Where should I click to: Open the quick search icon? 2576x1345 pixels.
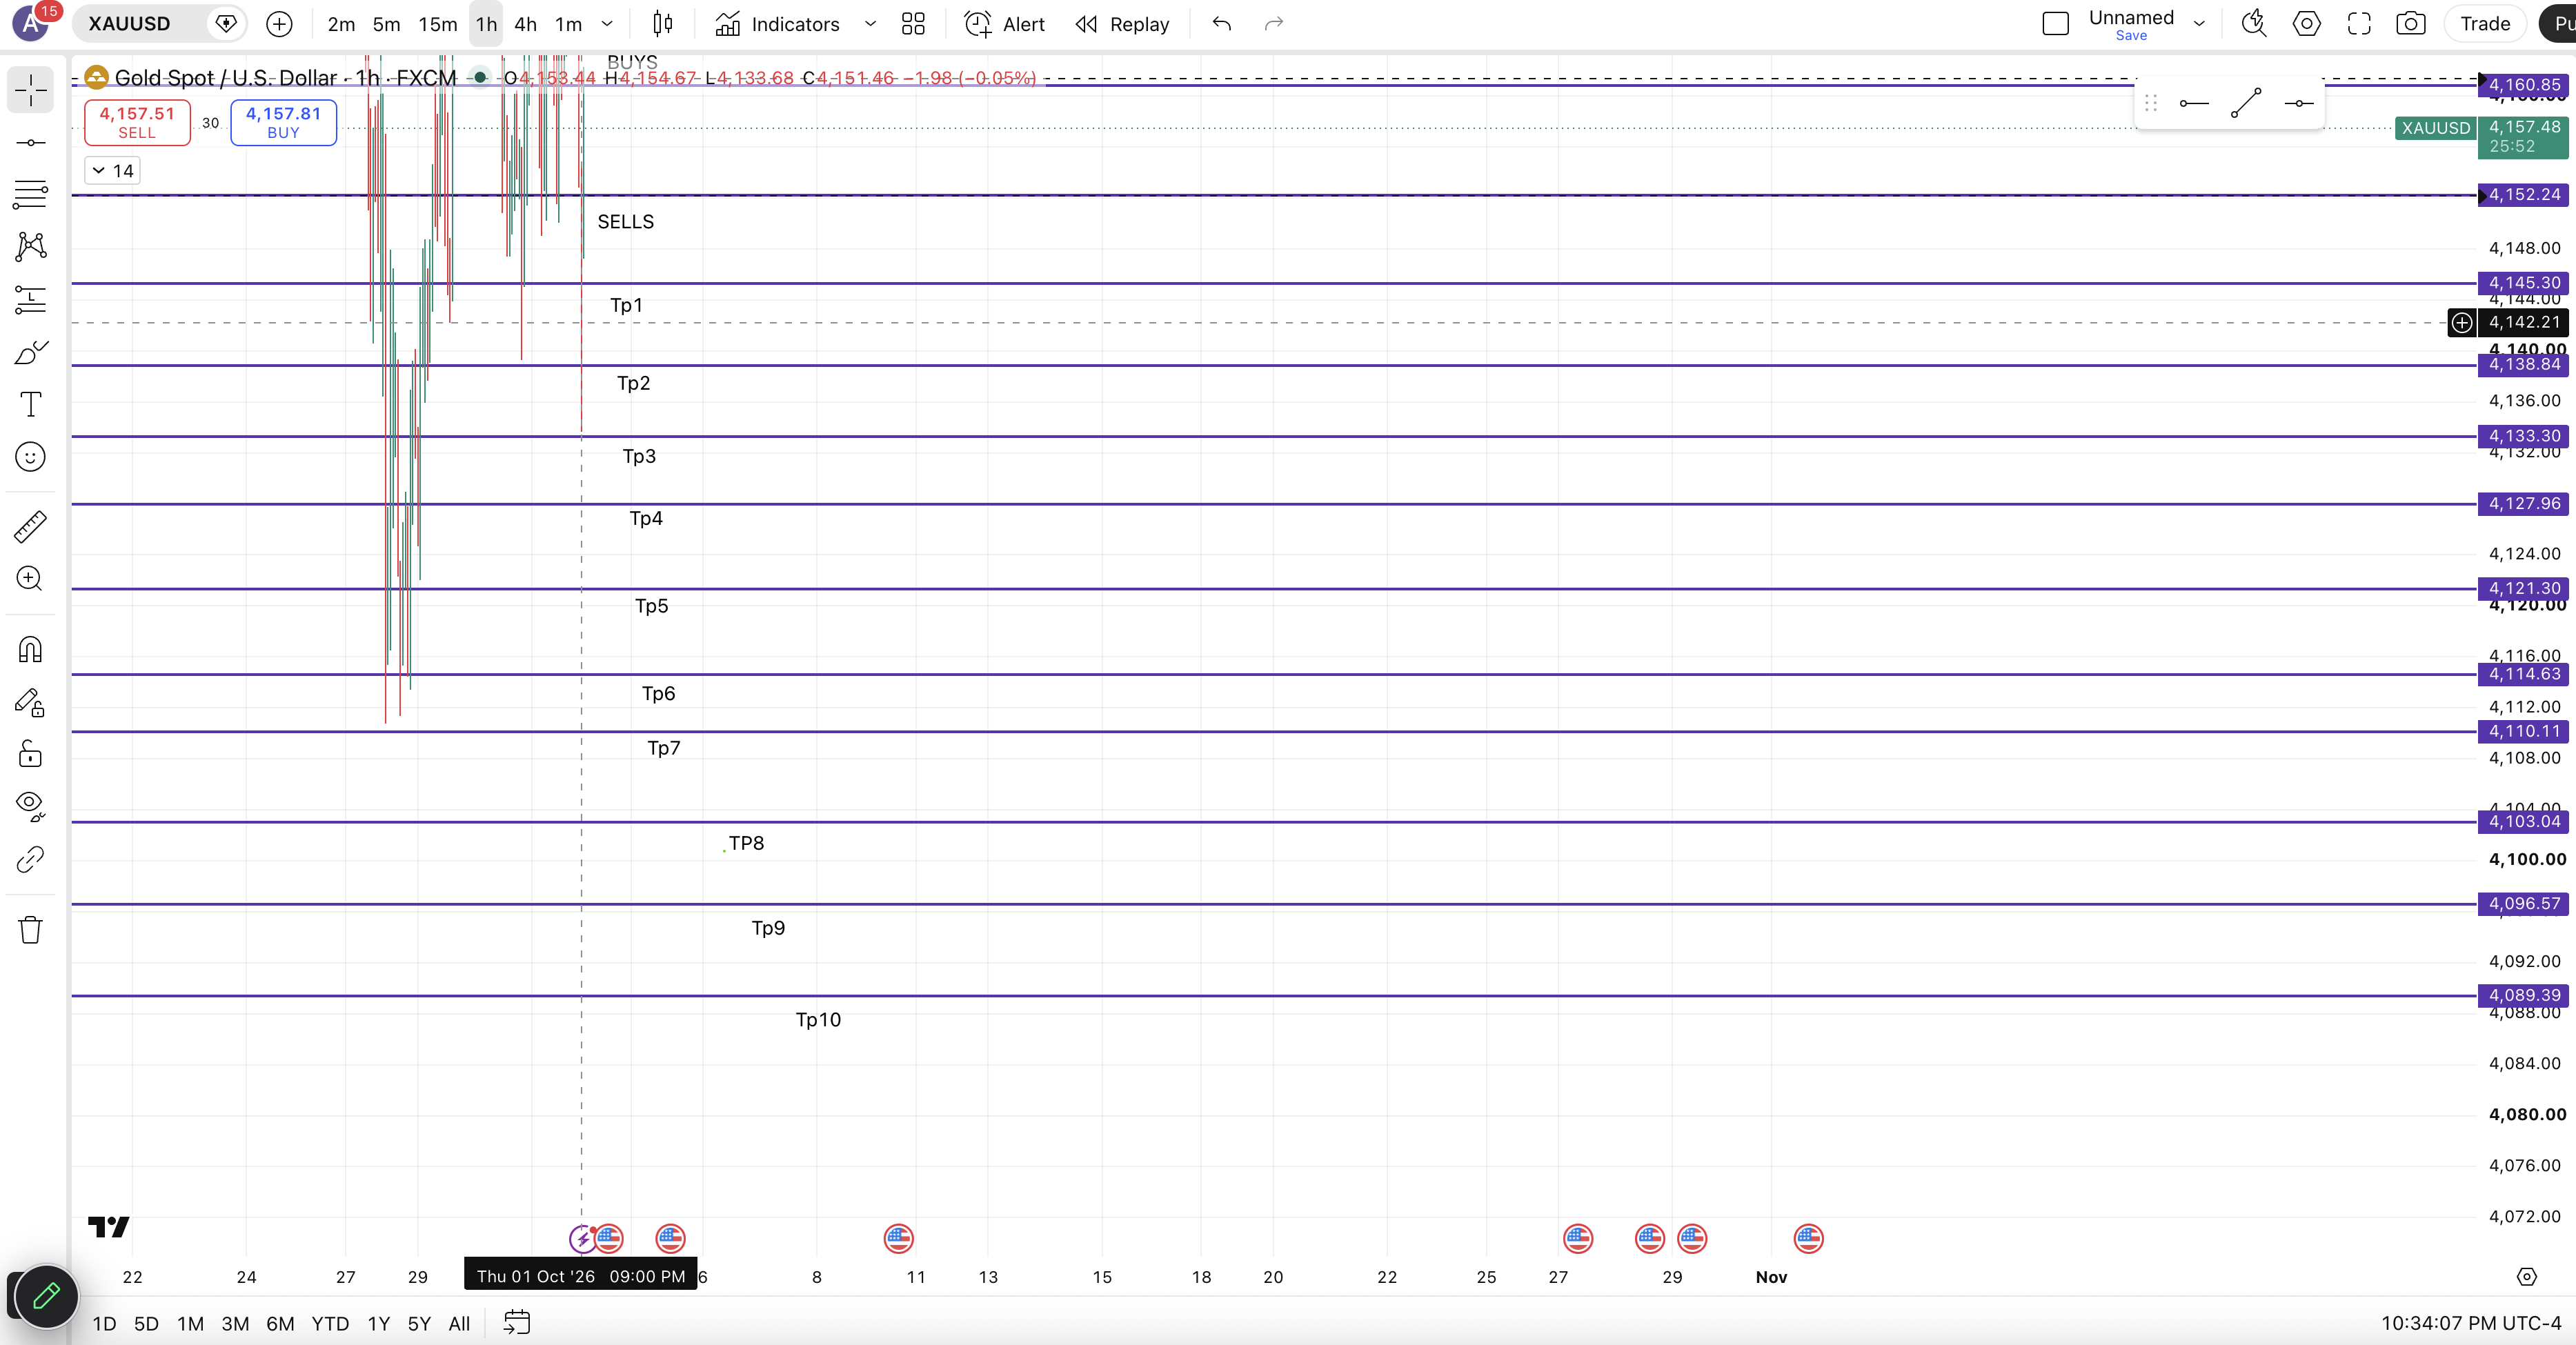(2254, 24)
